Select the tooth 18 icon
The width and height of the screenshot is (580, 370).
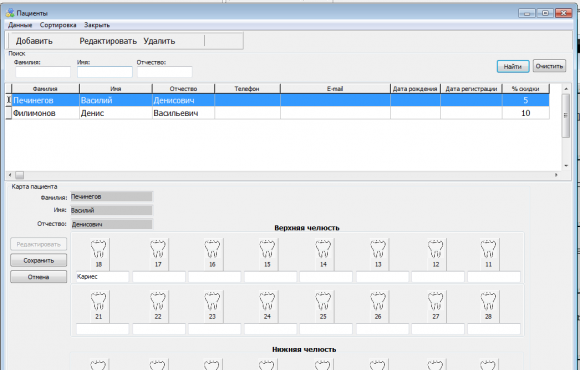98,254
